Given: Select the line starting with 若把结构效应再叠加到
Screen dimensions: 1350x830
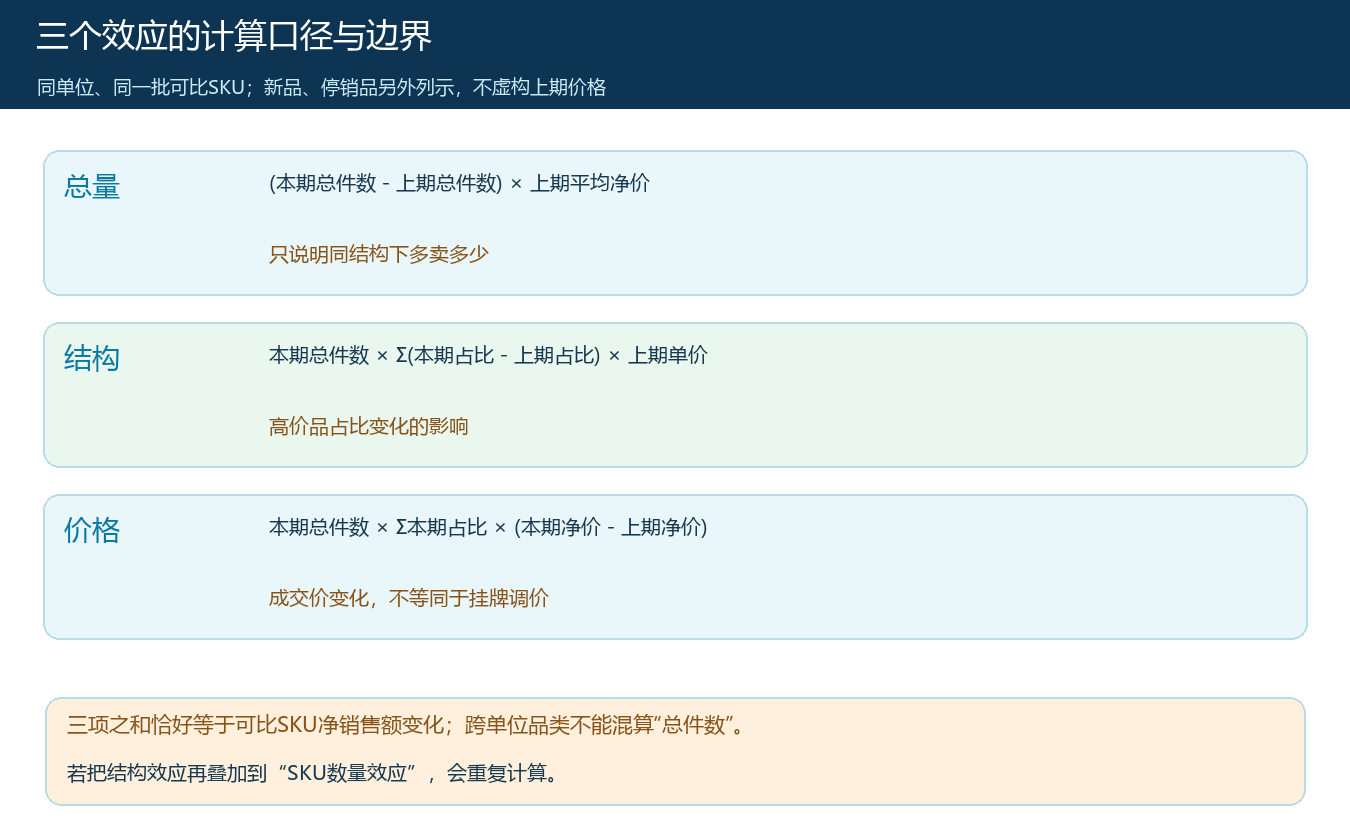Looking at the screenshot, I should 312,773.
